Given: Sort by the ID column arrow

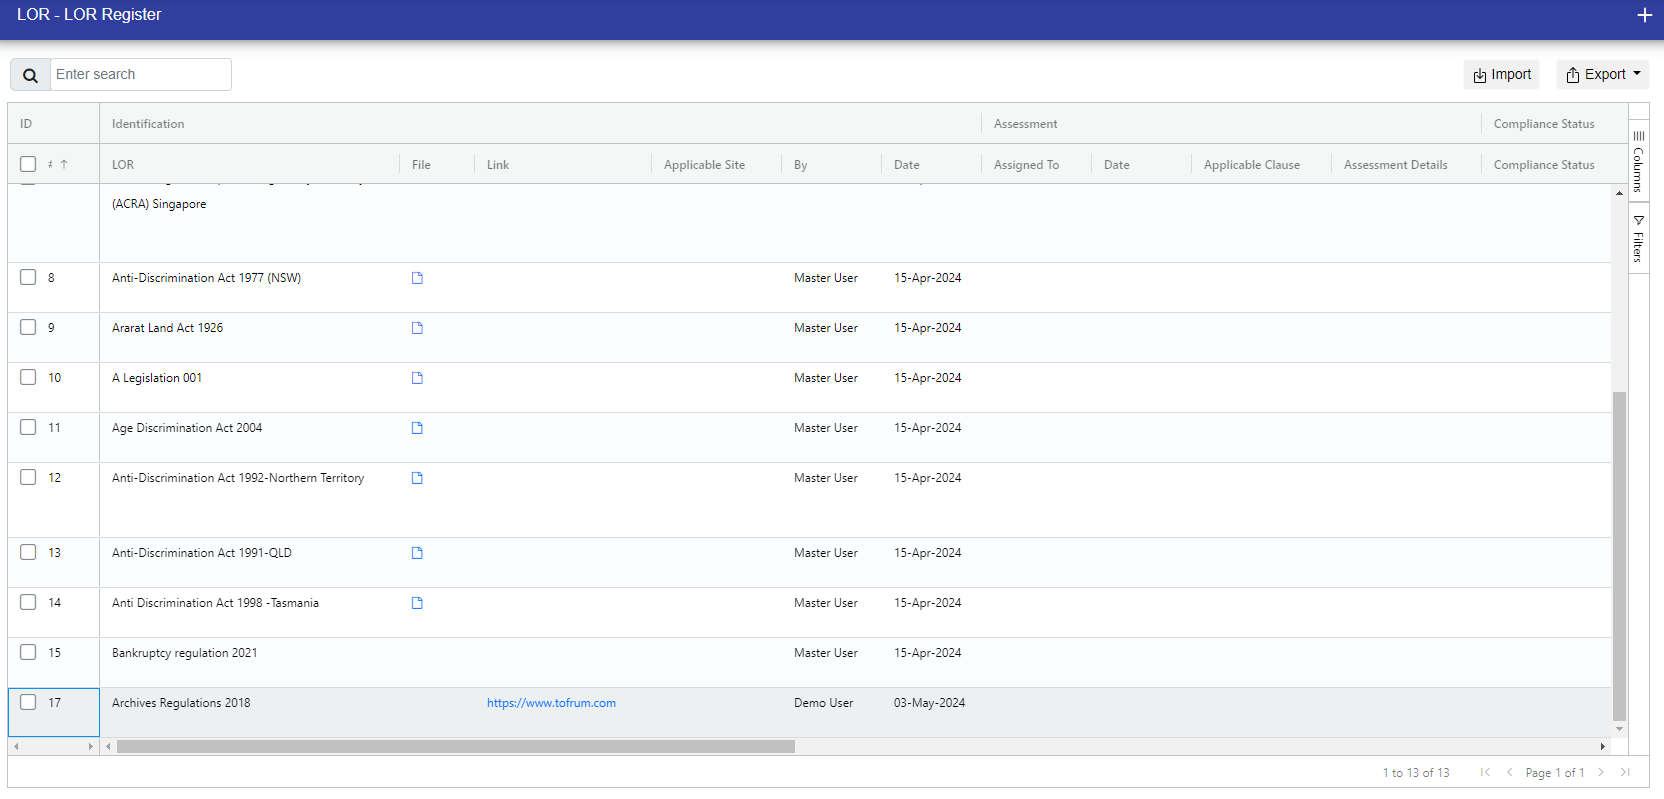Looking at the screenshot, I should 63,164.
